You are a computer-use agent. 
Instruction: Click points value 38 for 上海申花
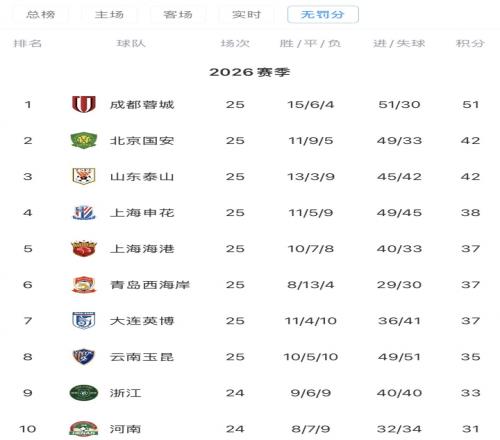pyautogui.click(x=471, y=212)
